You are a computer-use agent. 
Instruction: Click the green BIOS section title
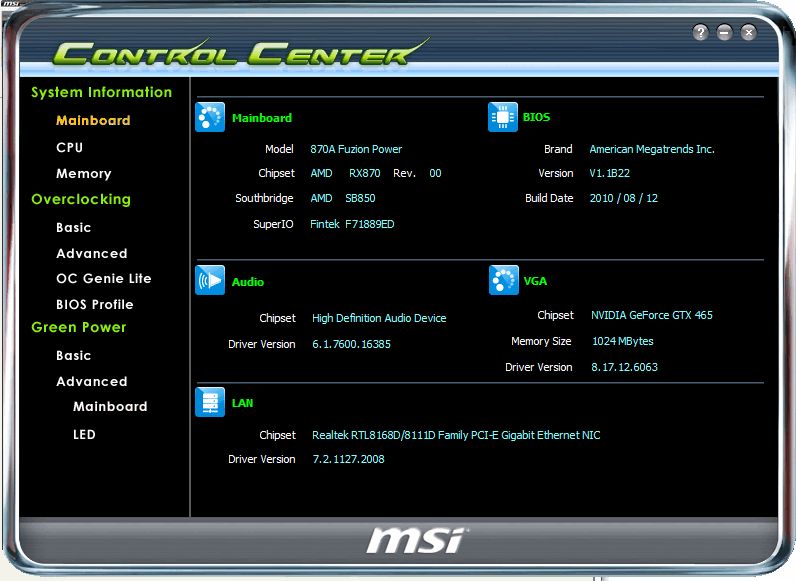(537, 117)
